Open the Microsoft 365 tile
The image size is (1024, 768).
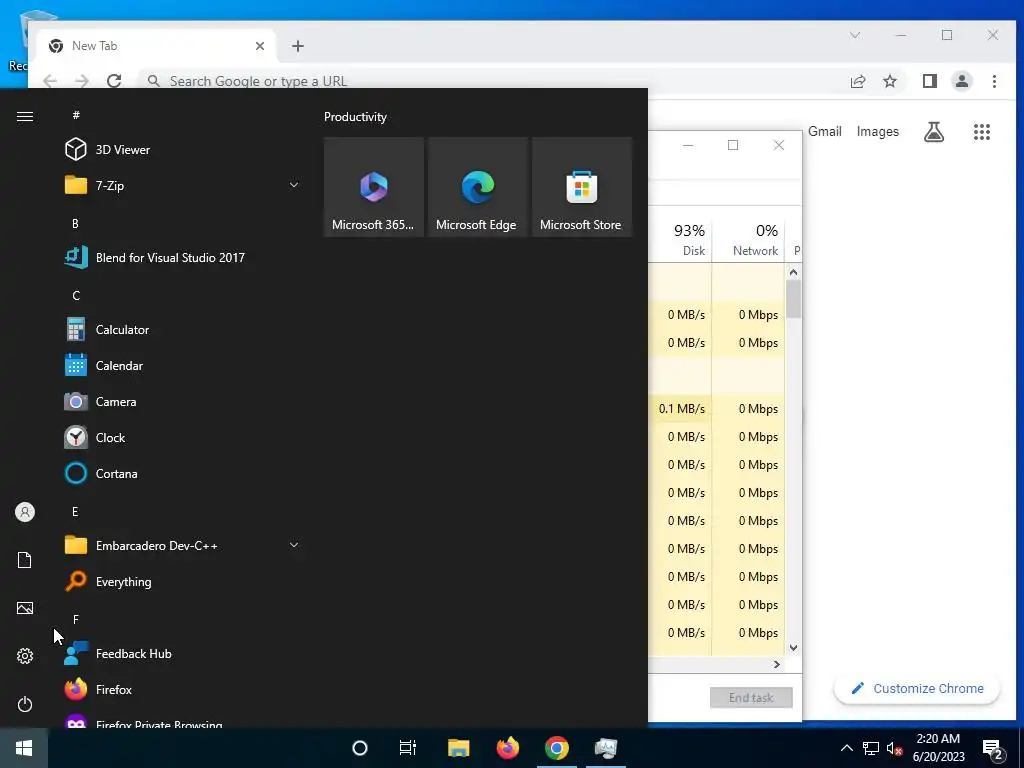point(374,187)
